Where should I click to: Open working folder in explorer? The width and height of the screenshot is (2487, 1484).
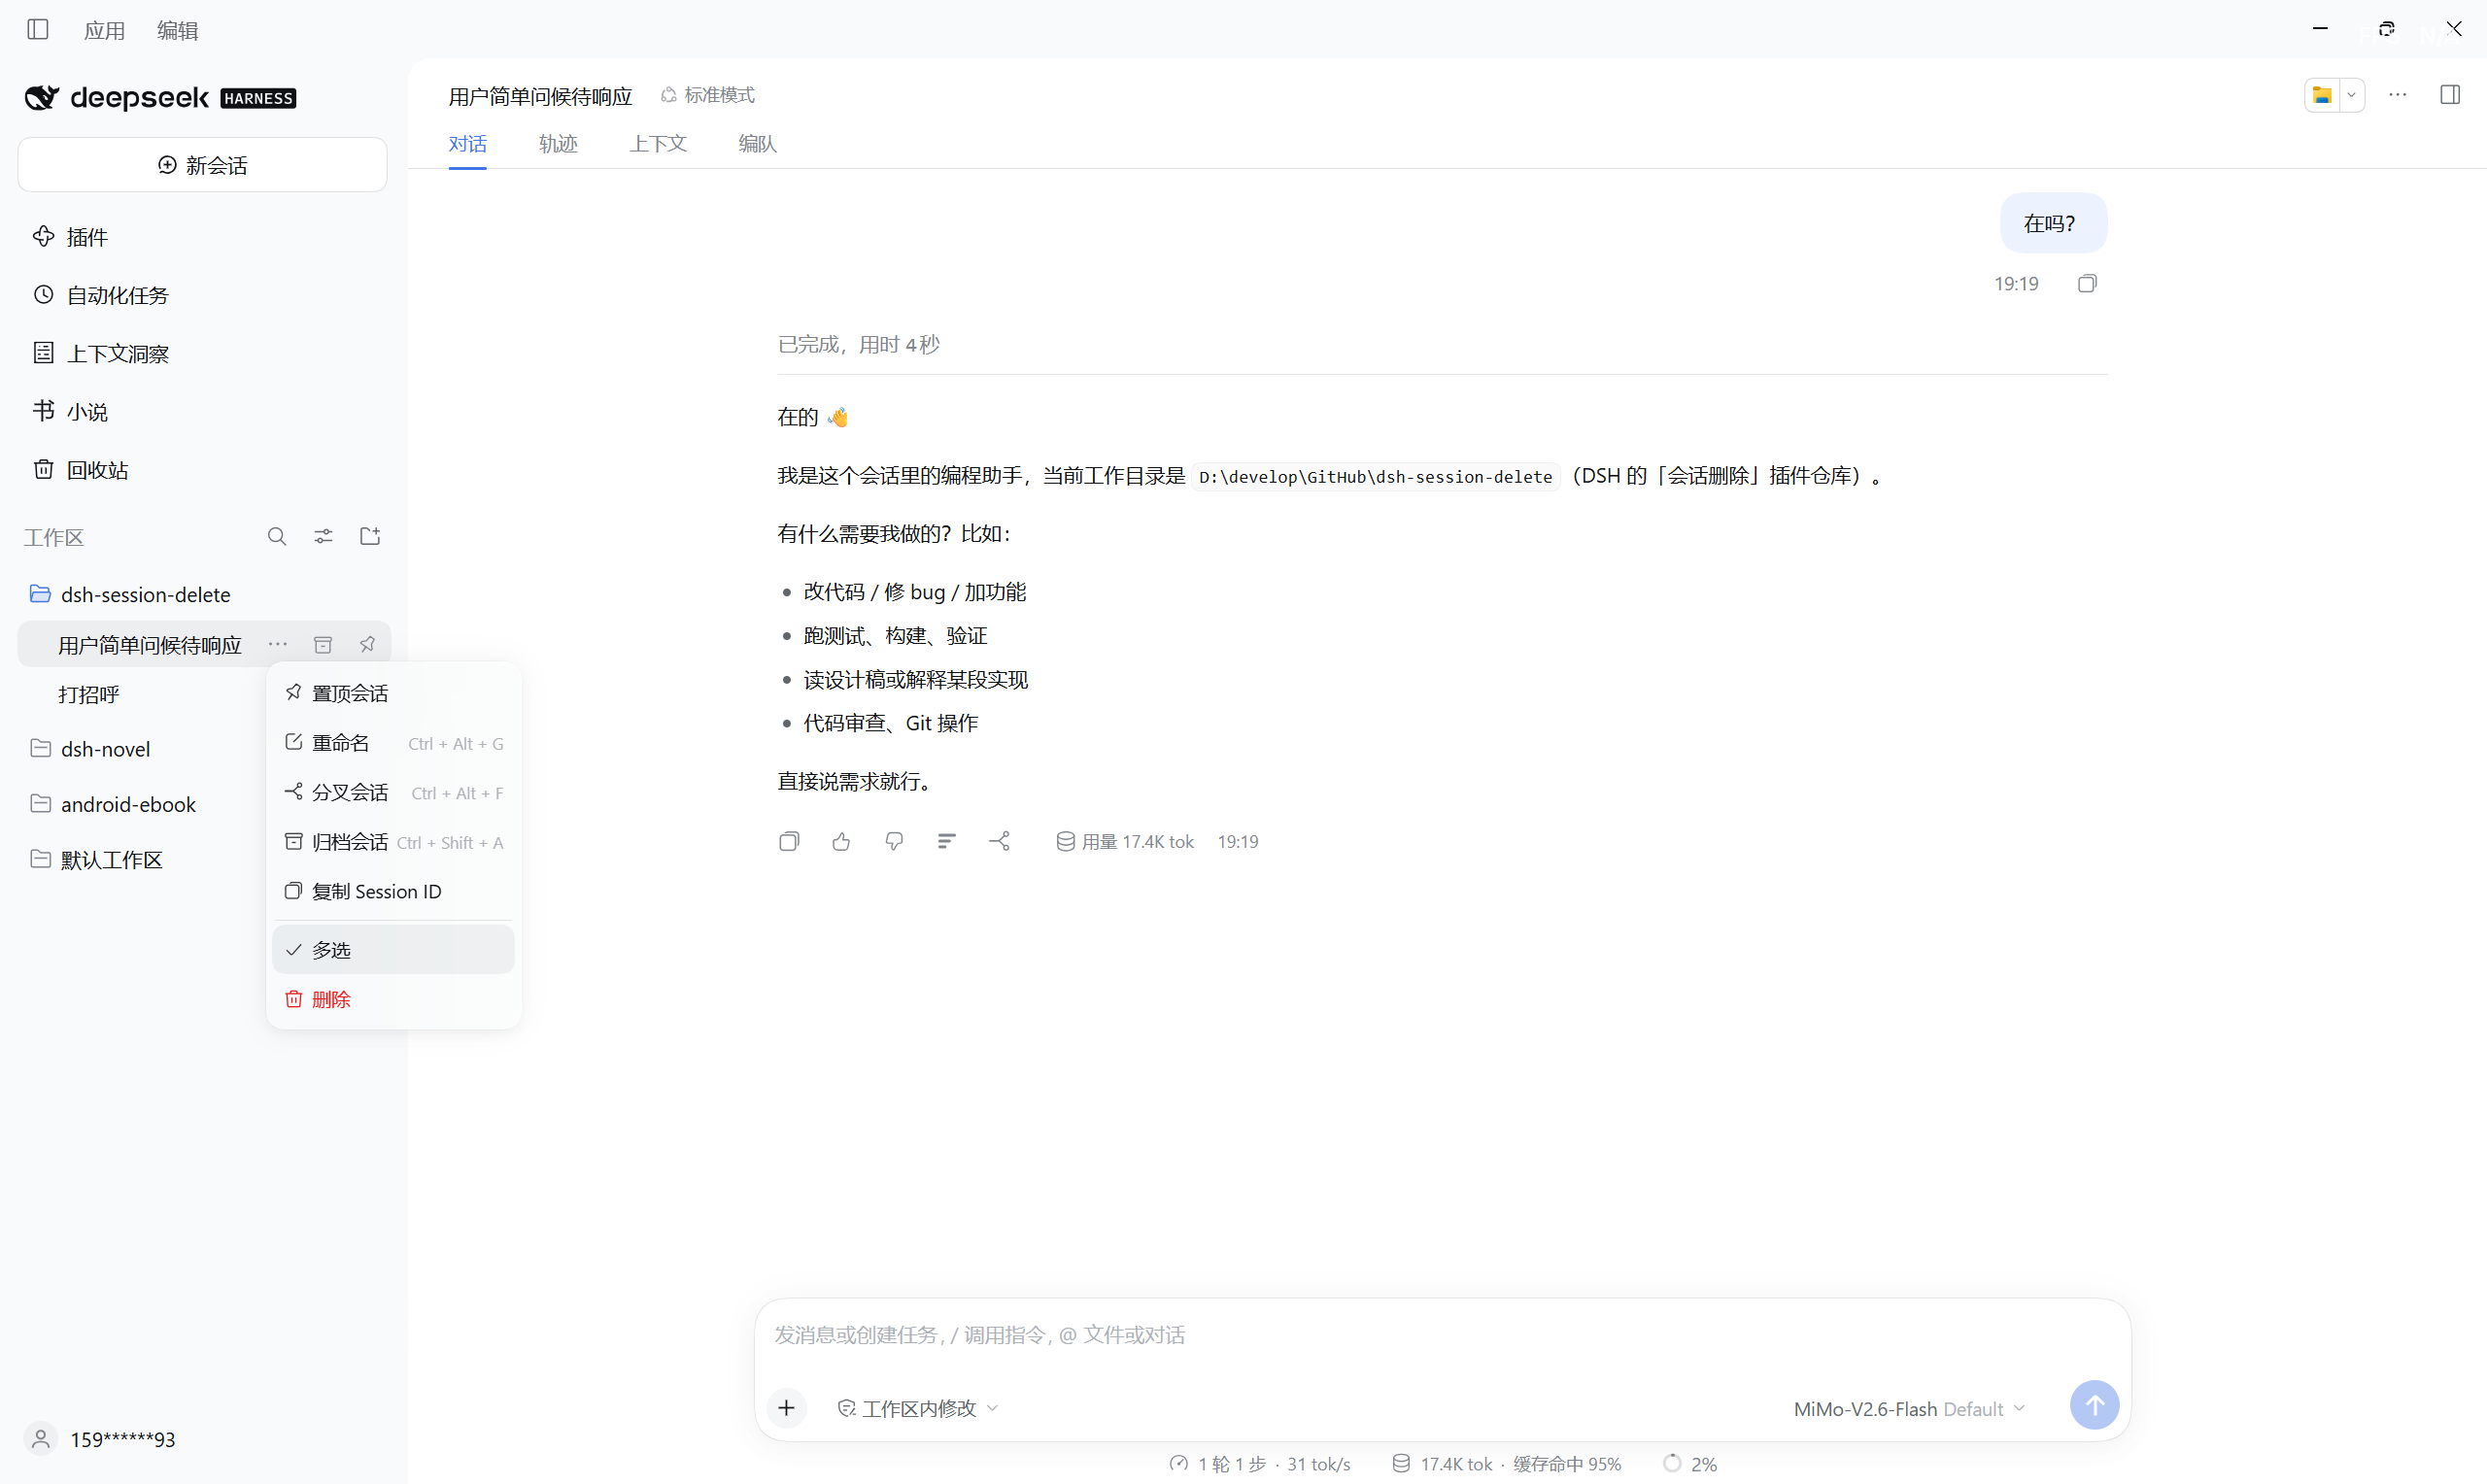coord(2322,95)
